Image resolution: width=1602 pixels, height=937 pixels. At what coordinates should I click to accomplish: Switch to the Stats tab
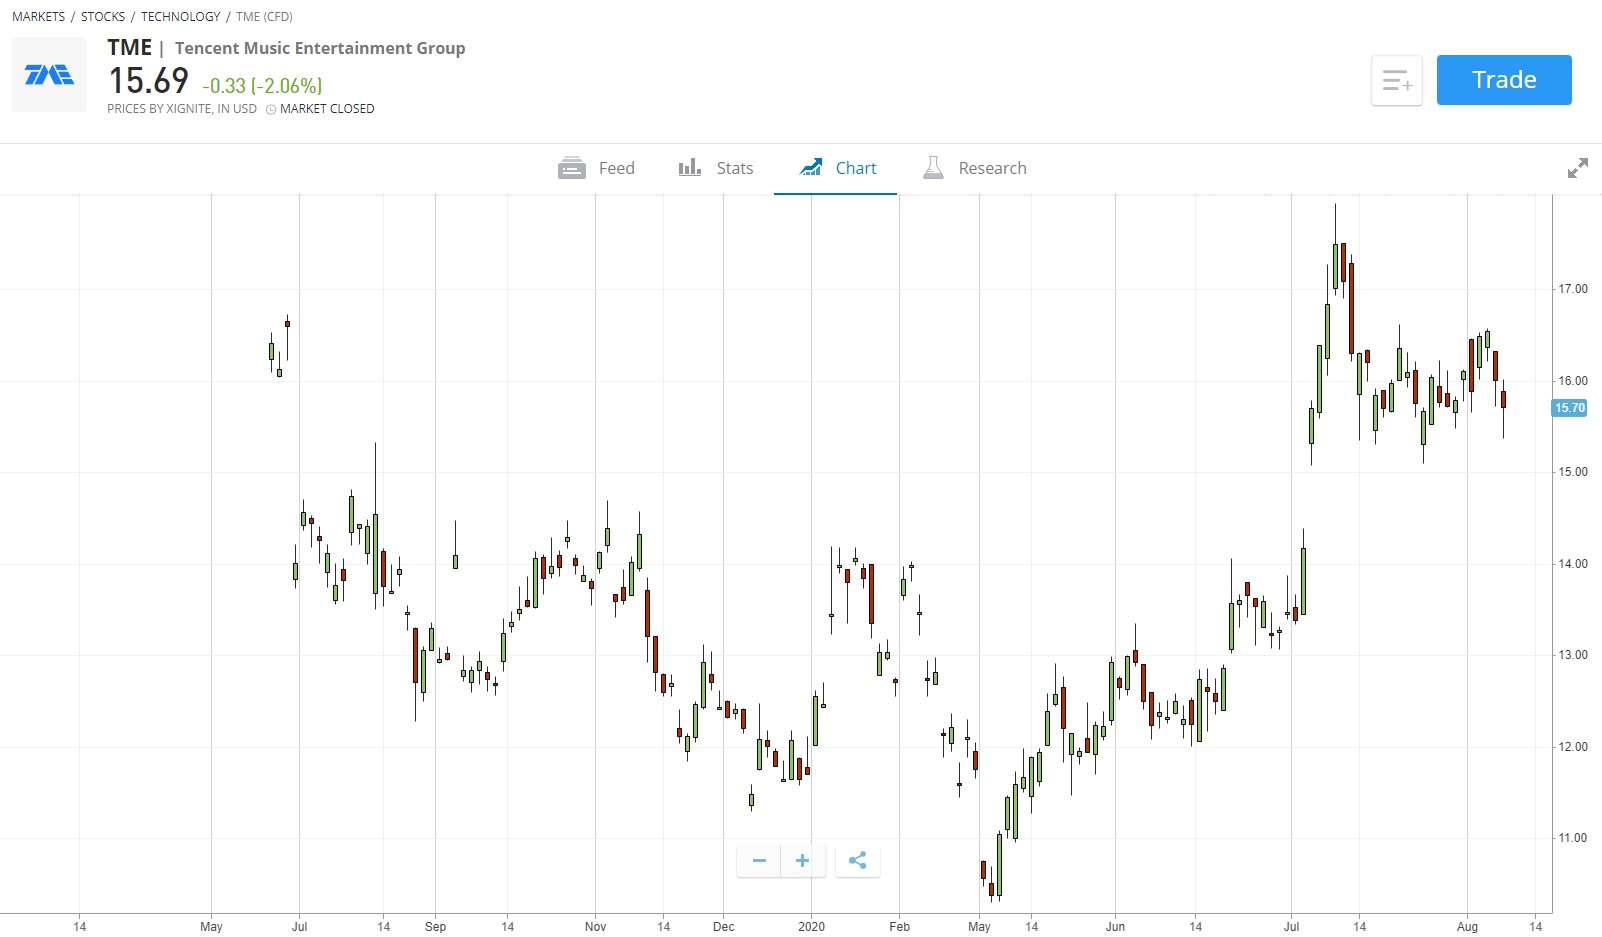point(716,168)
